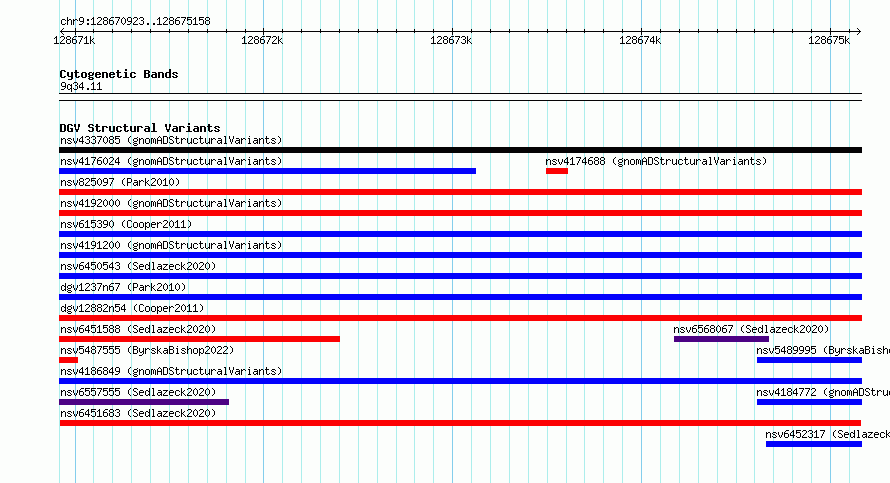Open the nsv4184772 gnomAD label
This screenshot has width=890, height=483.
(823, 392)
